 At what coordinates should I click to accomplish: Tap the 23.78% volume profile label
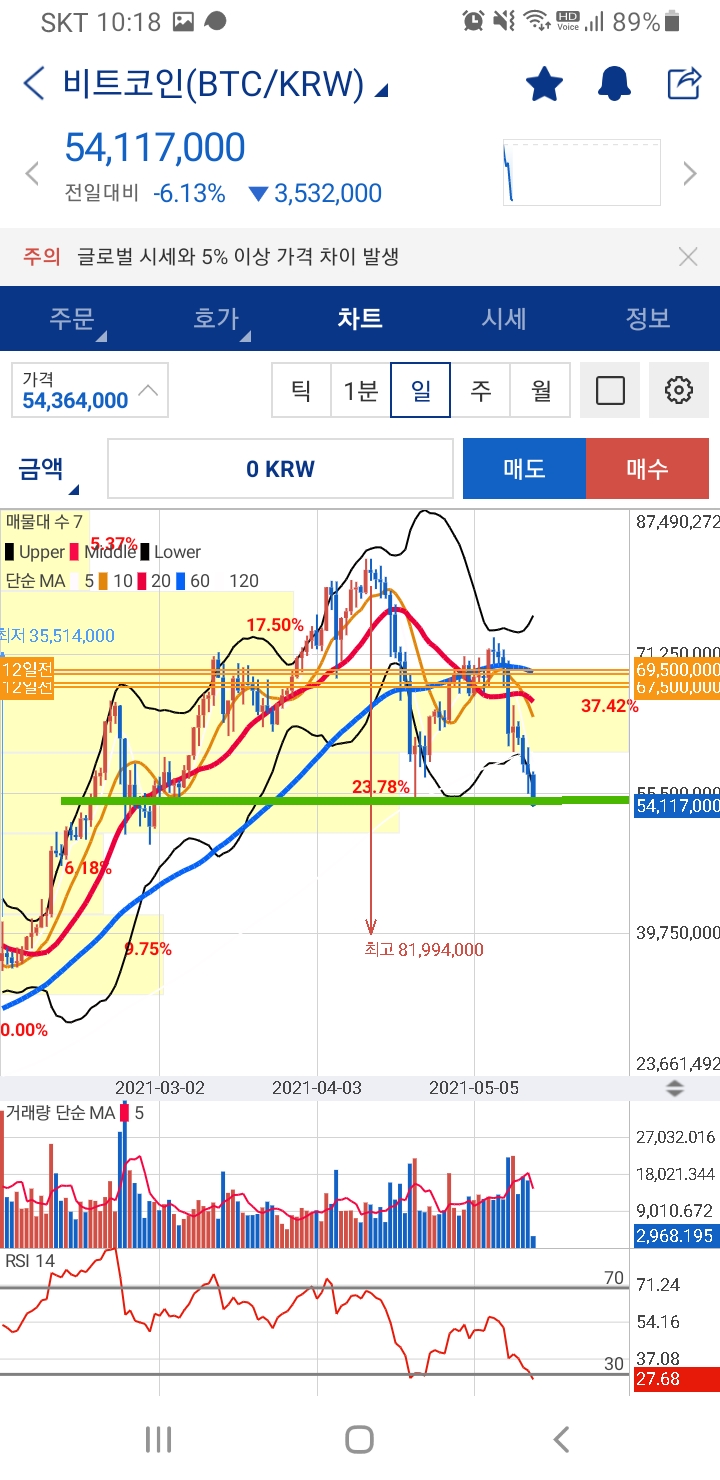pos(381,787)
